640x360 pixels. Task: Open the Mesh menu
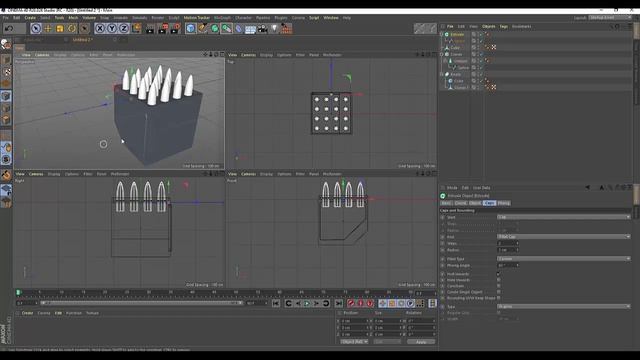tap(73, 18)
